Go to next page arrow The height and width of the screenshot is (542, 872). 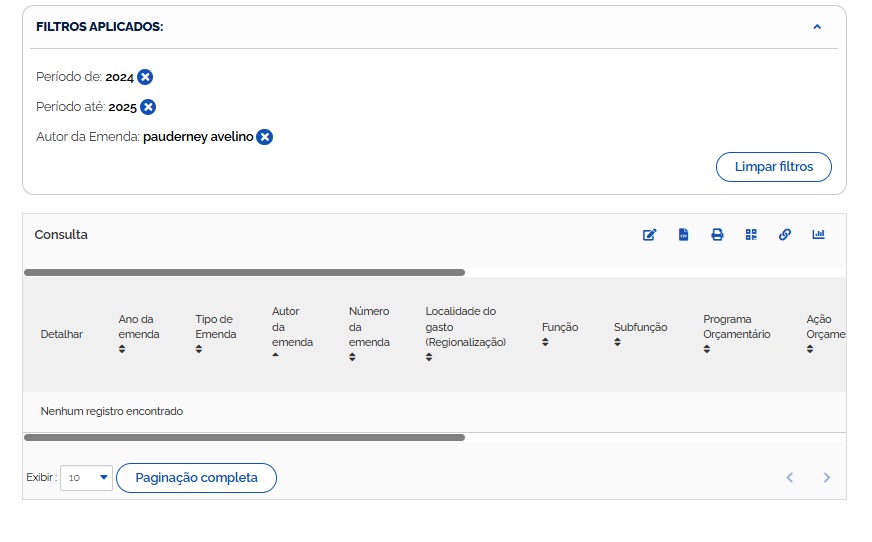tap(826, 478)
